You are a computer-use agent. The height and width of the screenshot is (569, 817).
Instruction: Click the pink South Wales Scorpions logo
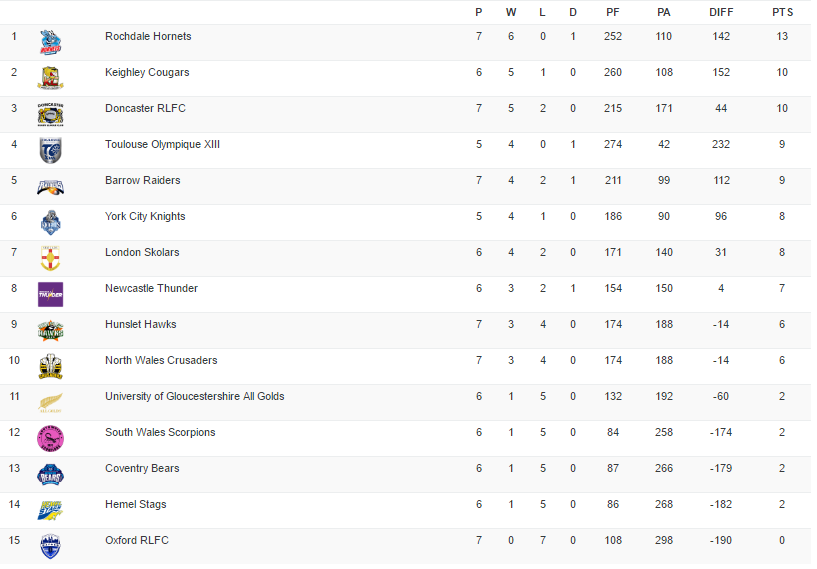51,438
